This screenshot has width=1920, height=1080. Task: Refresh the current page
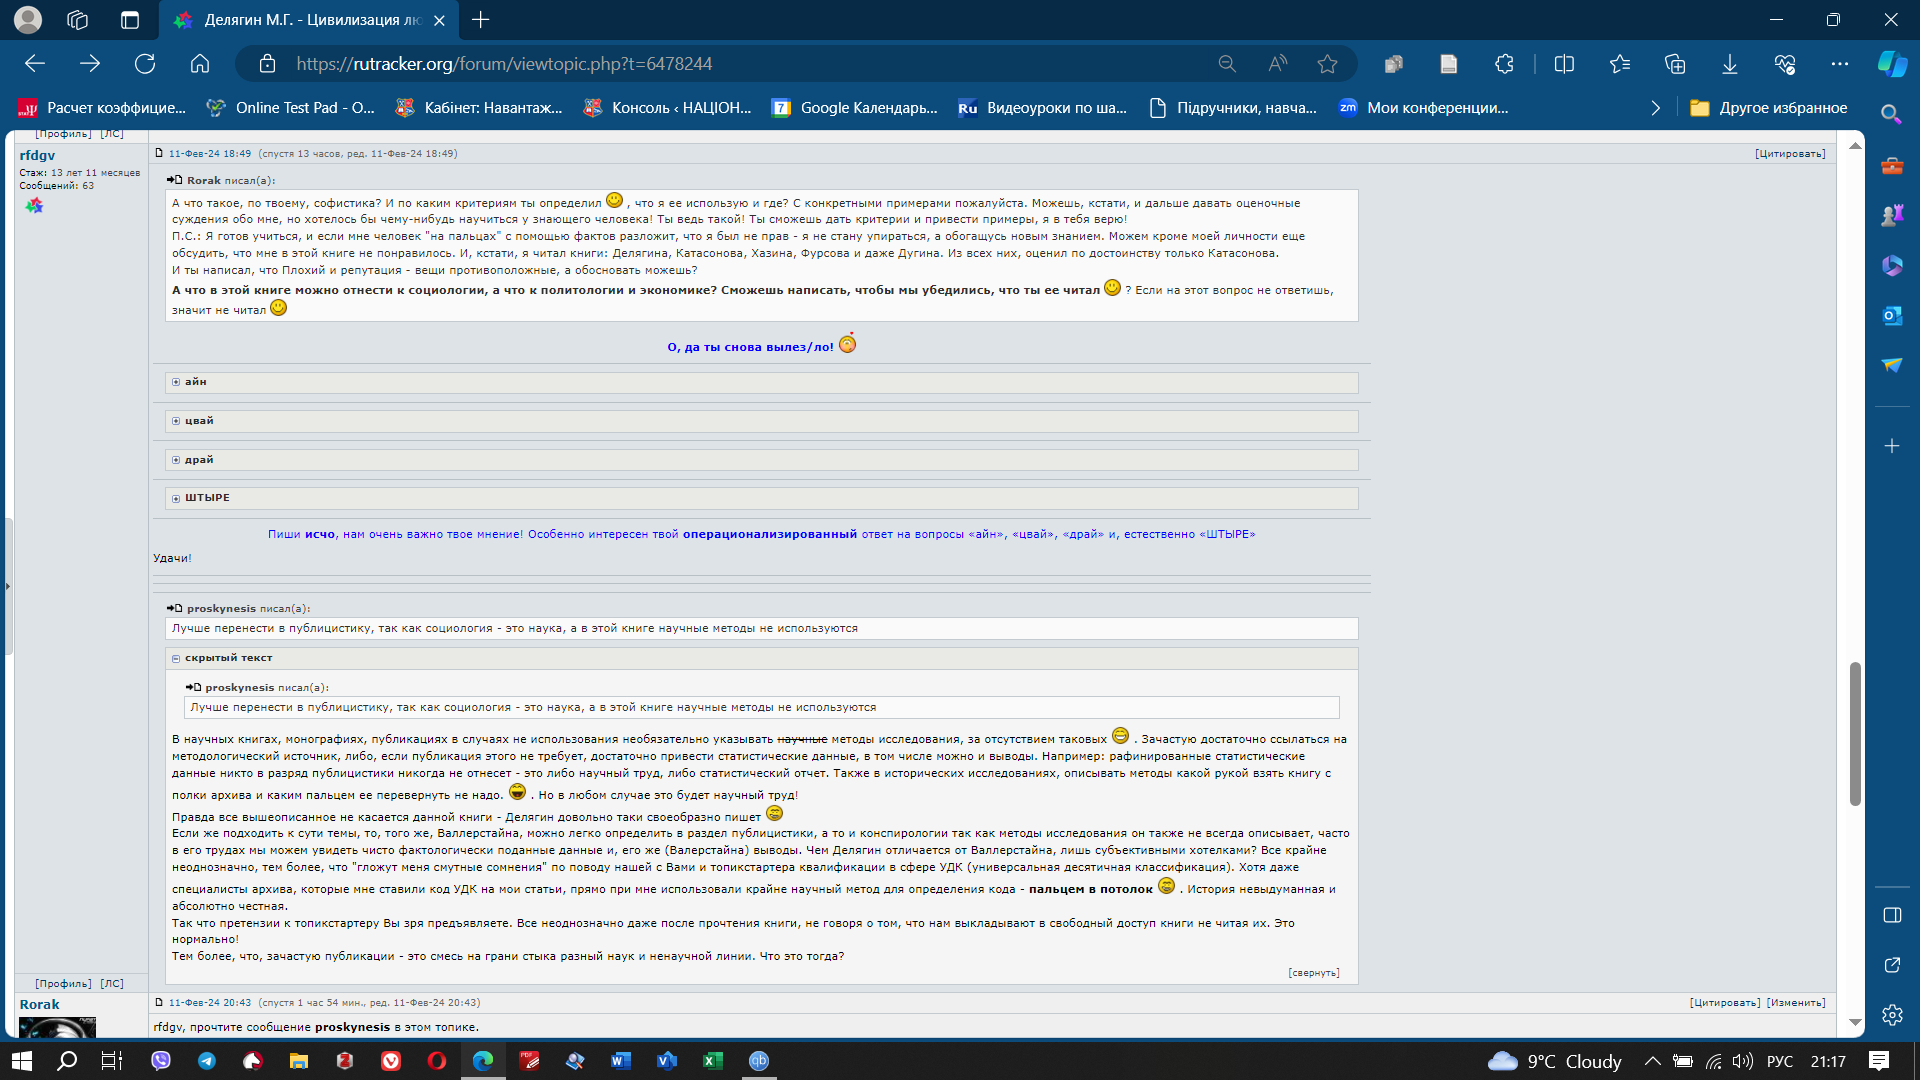click(x=145, y=64)
